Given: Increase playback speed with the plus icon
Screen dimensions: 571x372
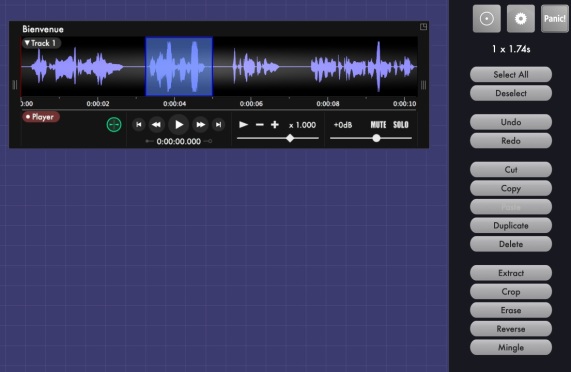Looking at the screenshot, I should (x=275, y=125).
